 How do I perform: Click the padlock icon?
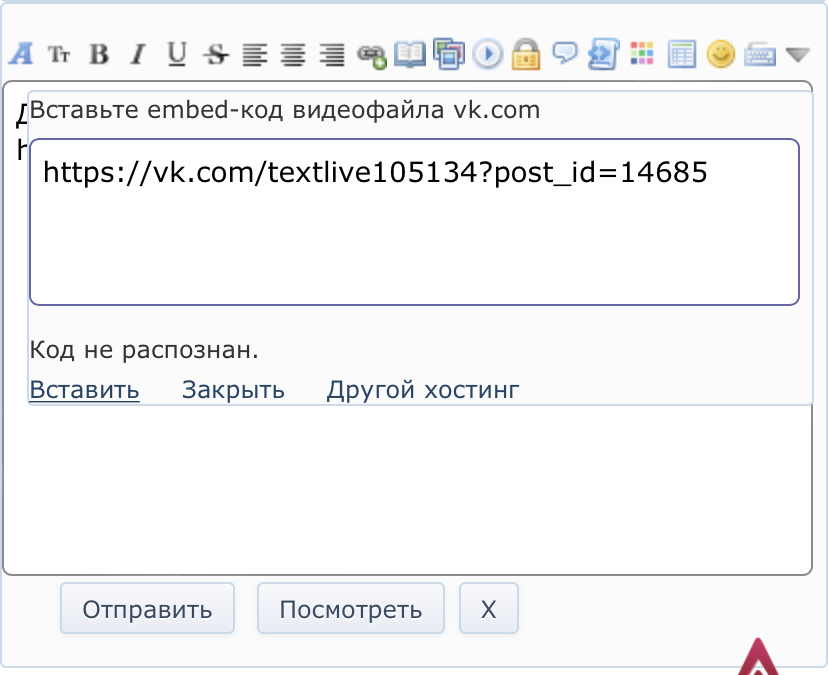pyautogui.click(x=526, y=54)
